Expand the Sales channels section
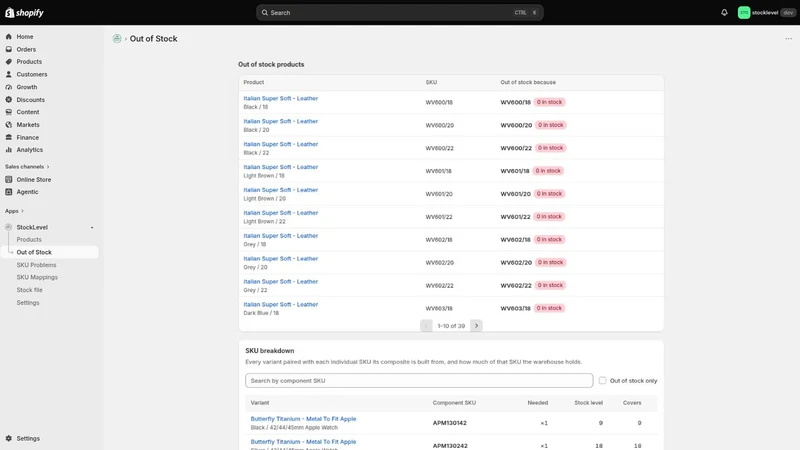The height and width of the screenshot is (450, 800). point(27,167)
